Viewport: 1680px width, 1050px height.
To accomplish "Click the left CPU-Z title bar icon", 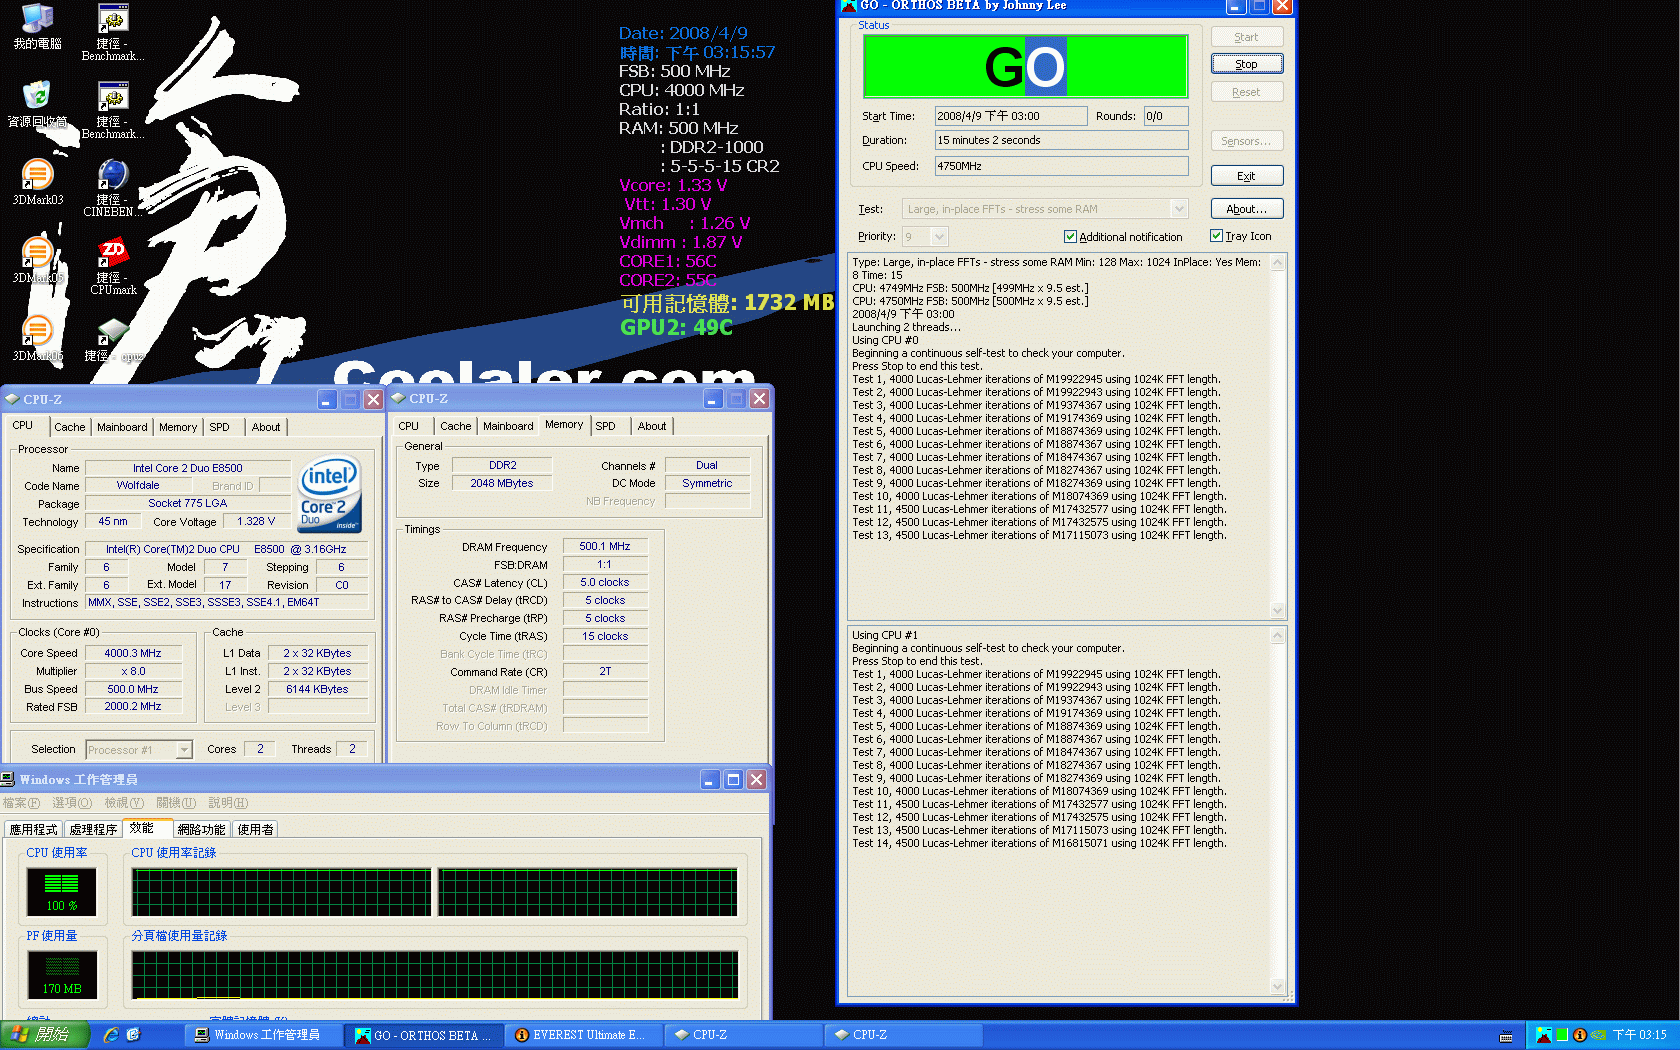I will [12, 399].
